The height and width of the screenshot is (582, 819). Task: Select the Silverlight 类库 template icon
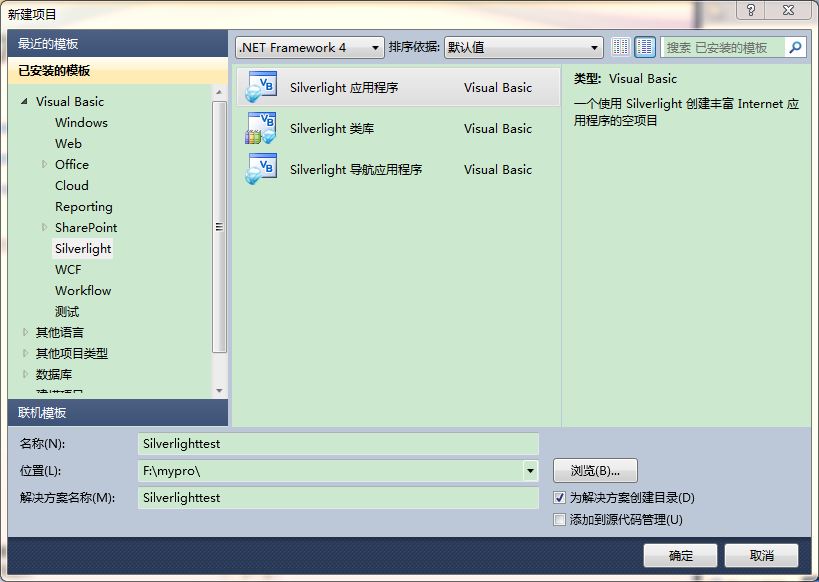click(260, 128)
